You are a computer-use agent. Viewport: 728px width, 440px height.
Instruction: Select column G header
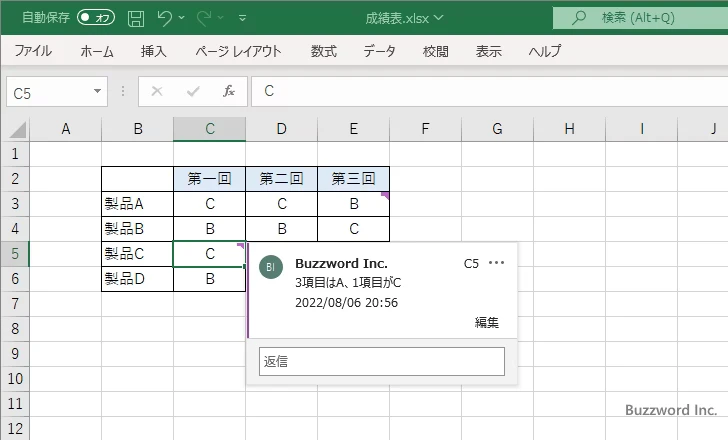[x=497, y=129]
